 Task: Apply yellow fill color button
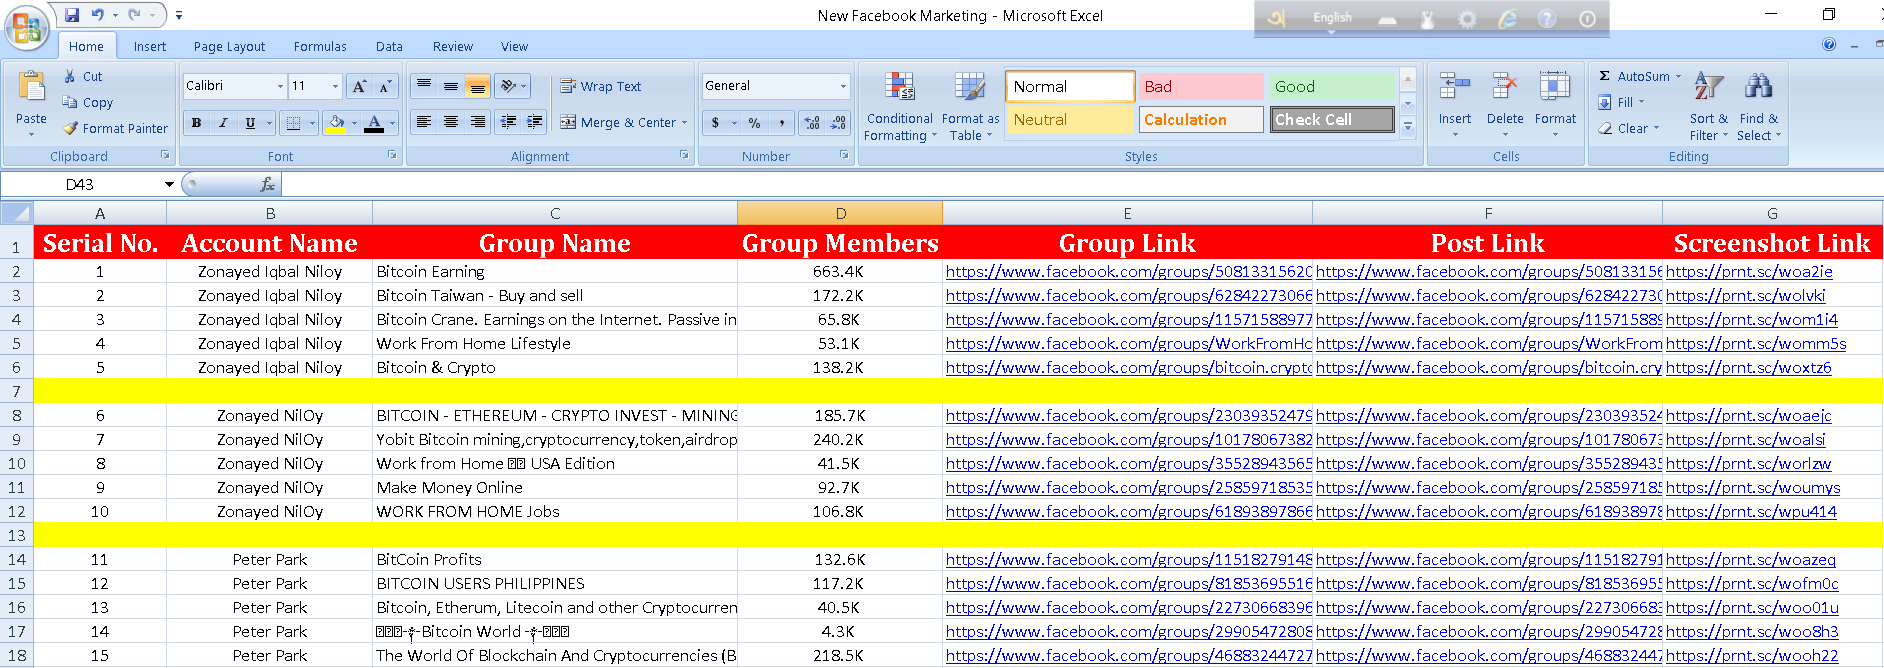[x=336, y=123]
